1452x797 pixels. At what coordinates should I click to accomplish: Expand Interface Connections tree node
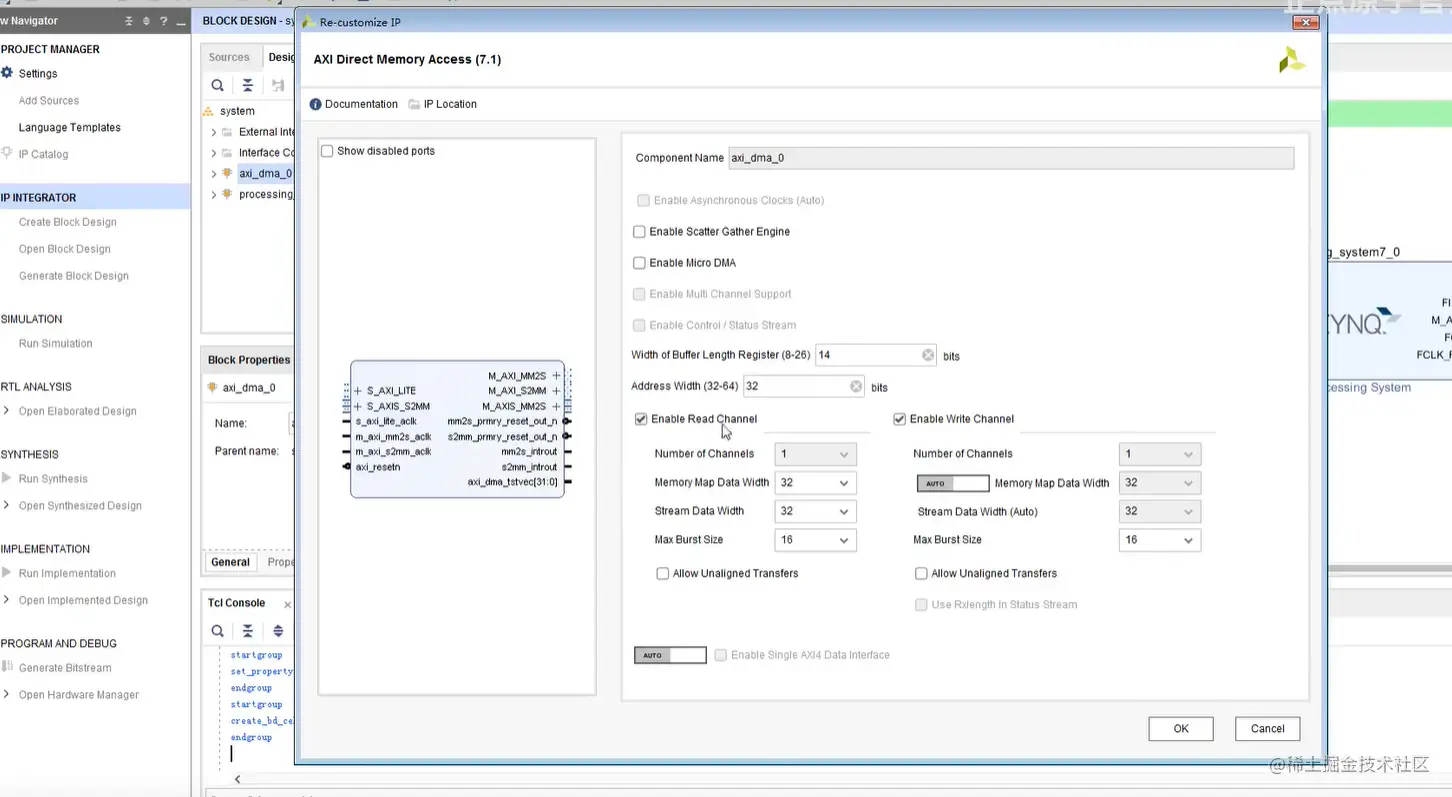[x=213, y=153]
